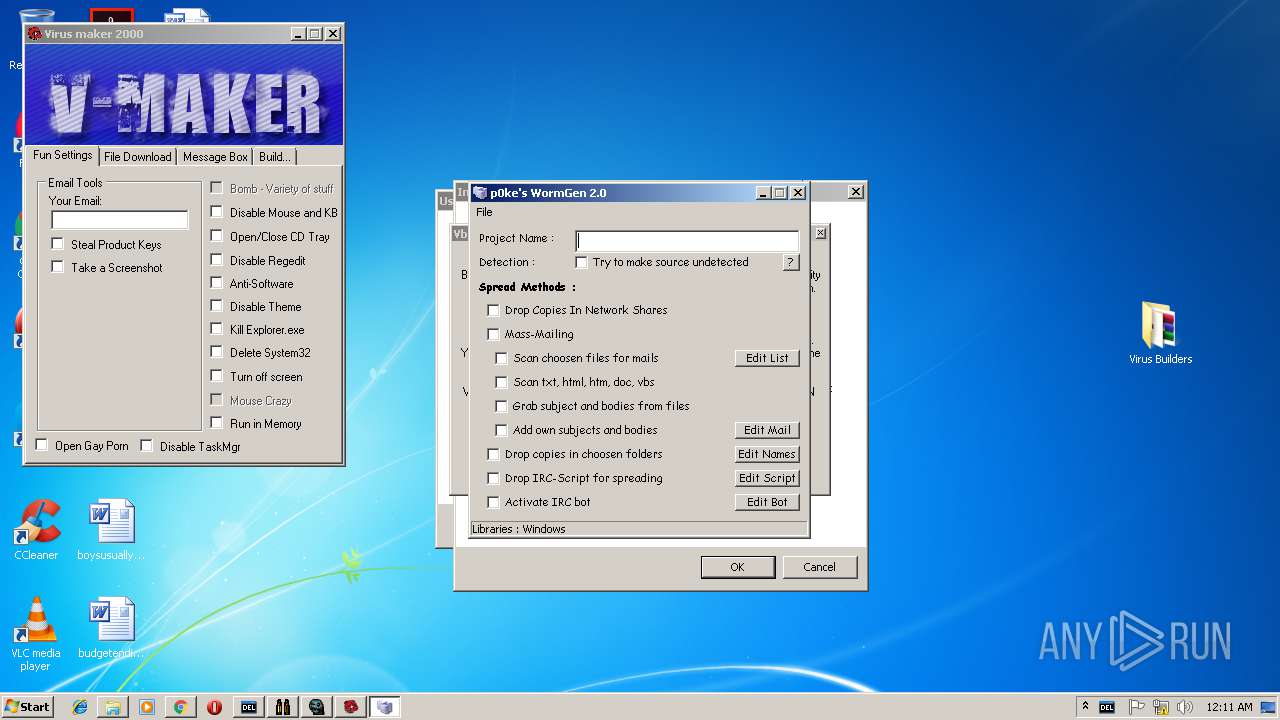
Task: Open Action Center flag tray icon
Action: (1137, 707)
